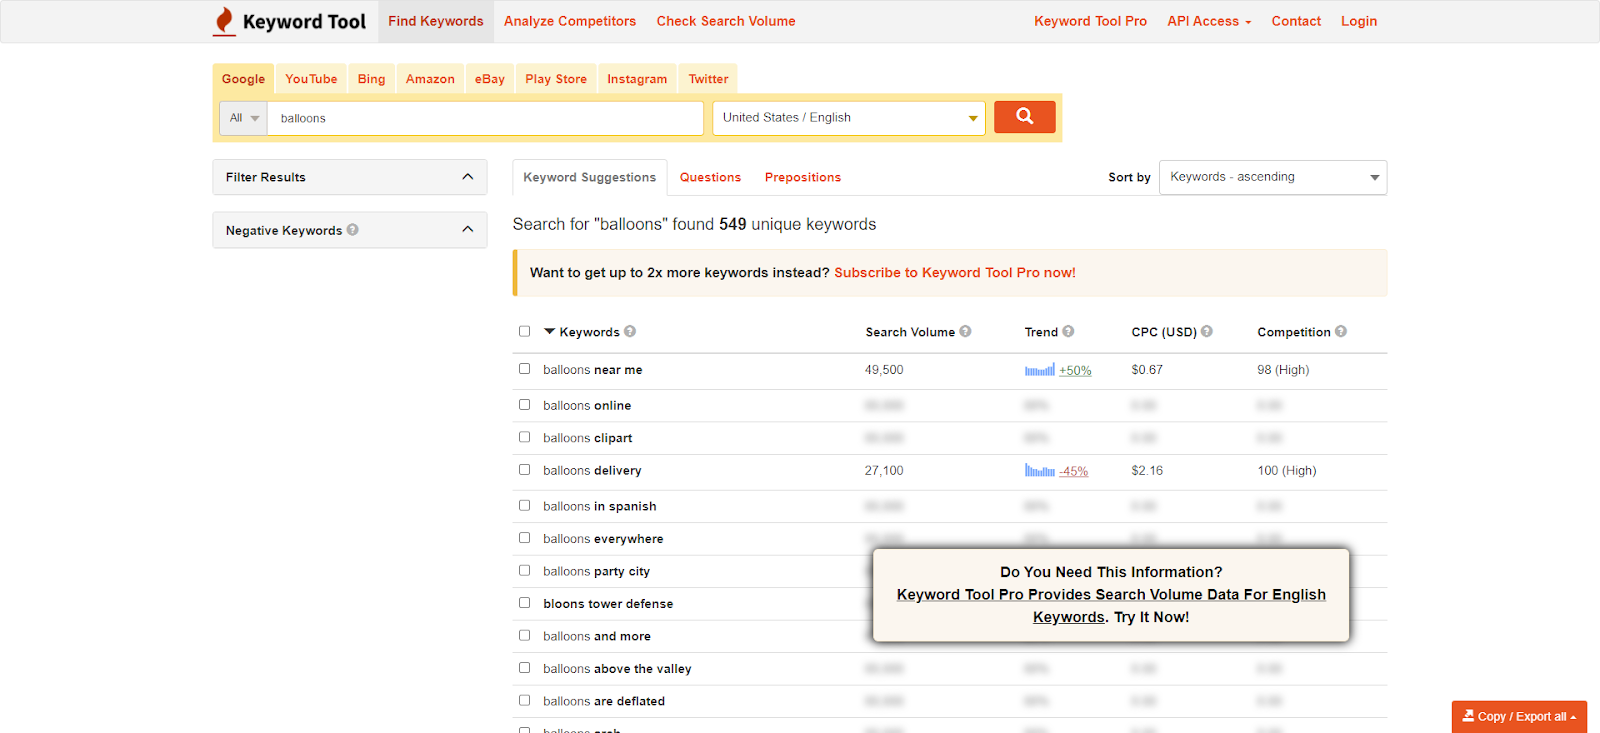Click the Login link
The width and height of the screenshot is (1600, 733).
1359,21
